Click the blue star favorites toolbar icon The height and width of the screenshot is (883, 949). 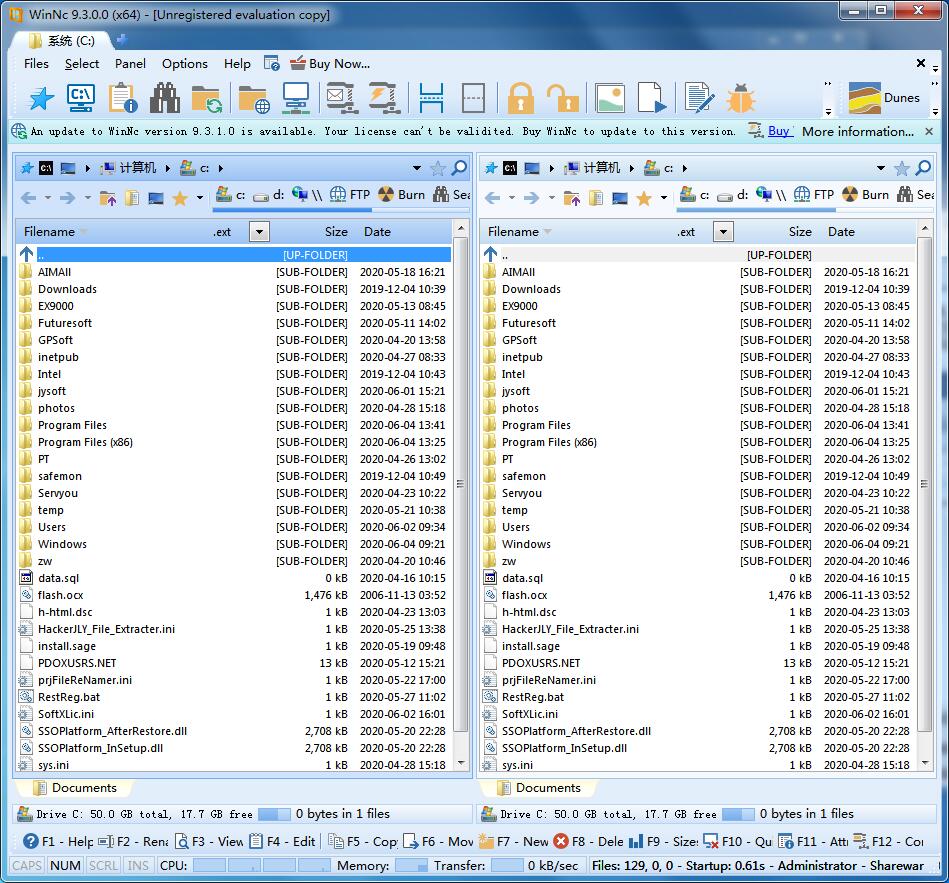click(x=42, y=98)
